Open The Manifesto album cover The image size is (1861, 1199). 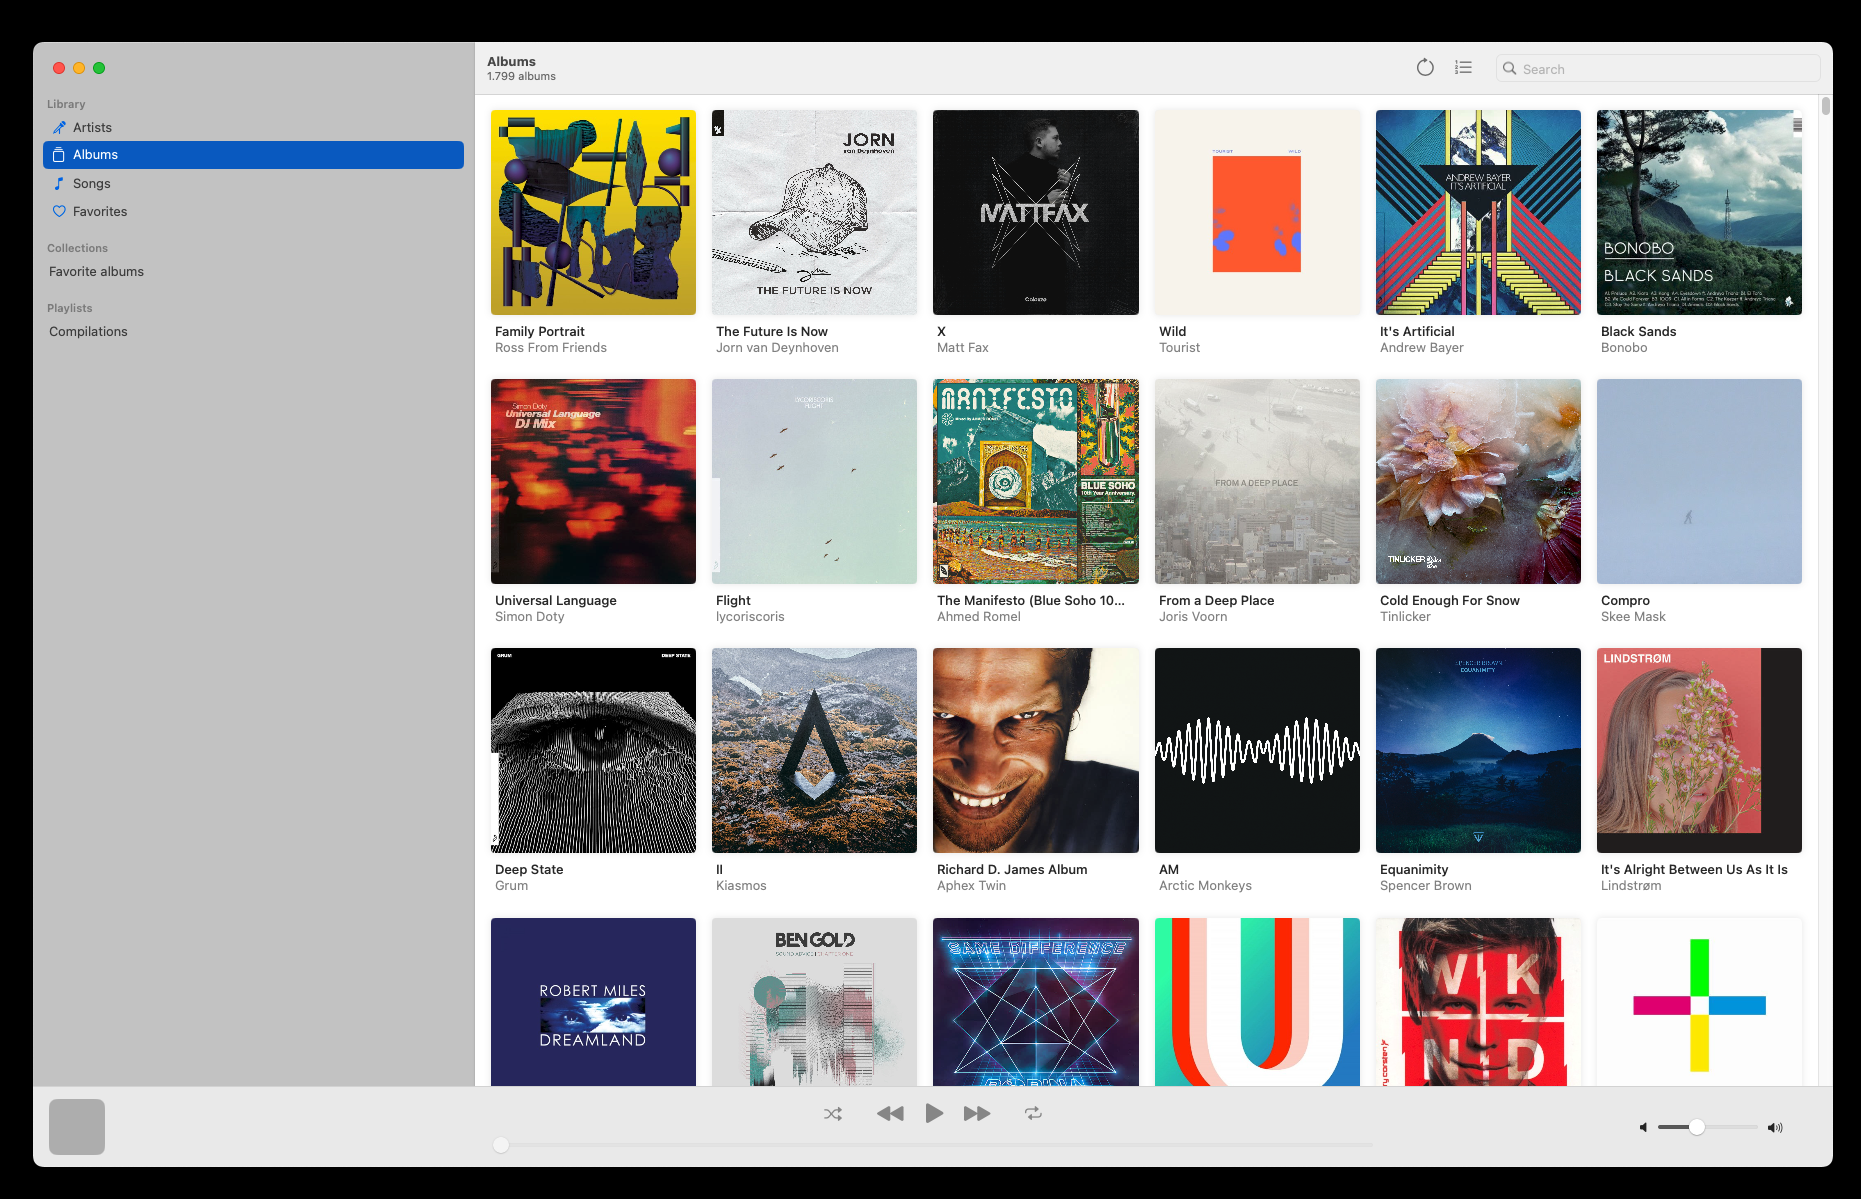coord(1035,481)
